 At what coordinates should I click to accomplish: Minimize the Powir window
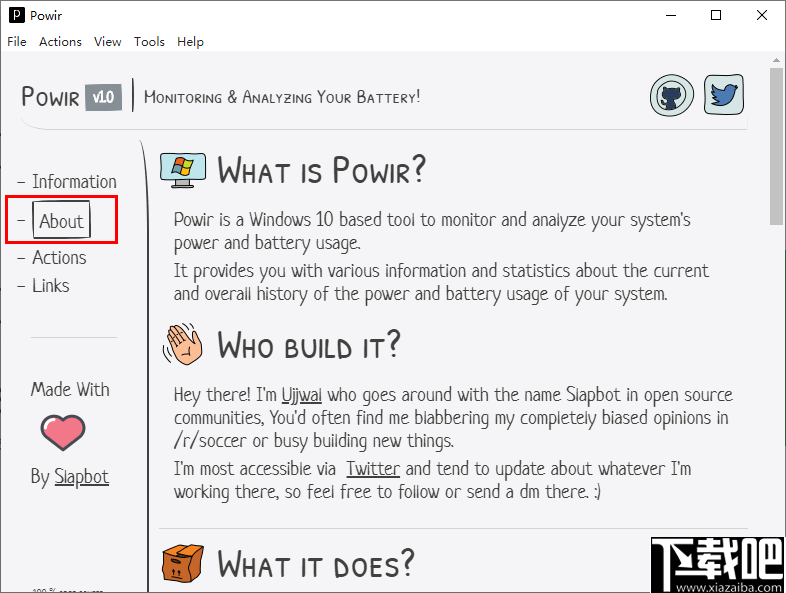[671, 15]
